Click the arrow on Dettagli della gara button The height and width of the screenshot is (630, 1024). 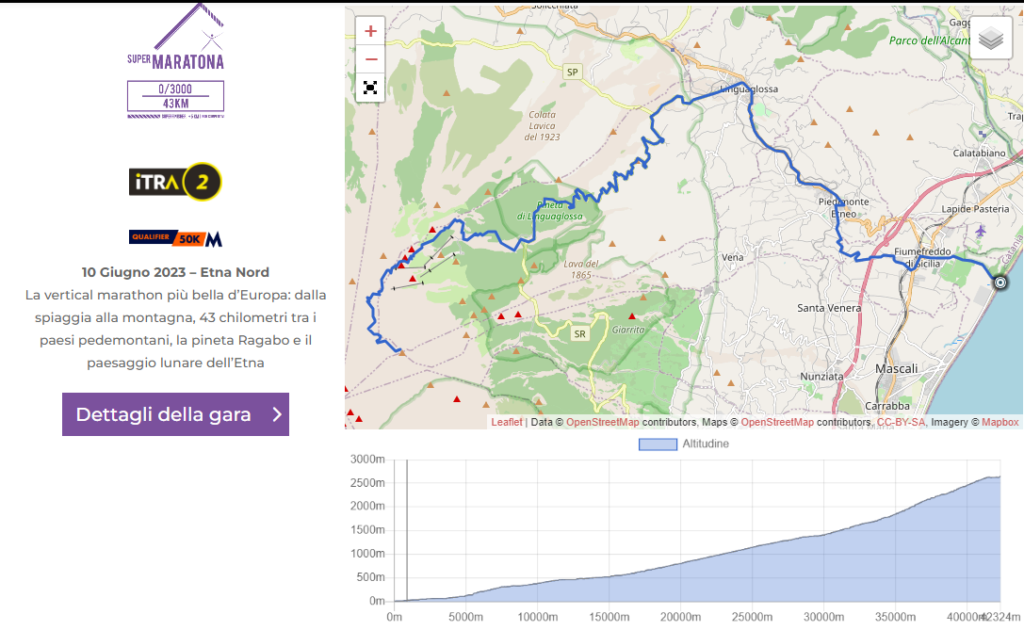tap(277, 415)
